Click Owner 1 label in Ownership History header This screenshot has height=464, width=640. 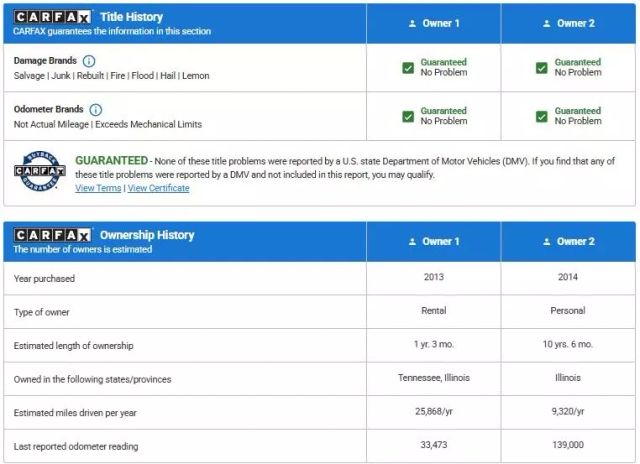[441, 241]
